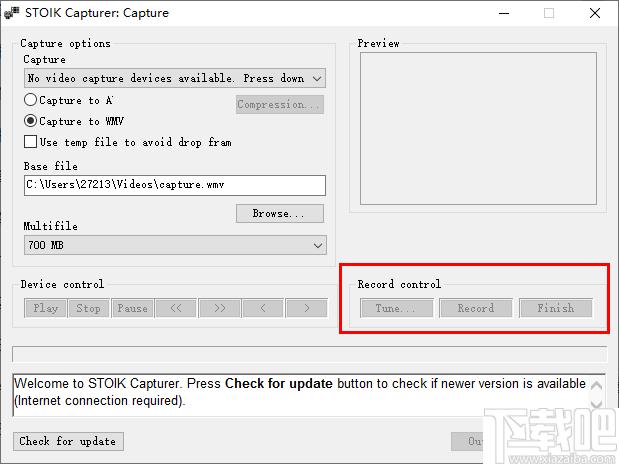Screen dimensions: 619x464
Task: Click the STOIK Capturer title bar icon
Action: 11,13
